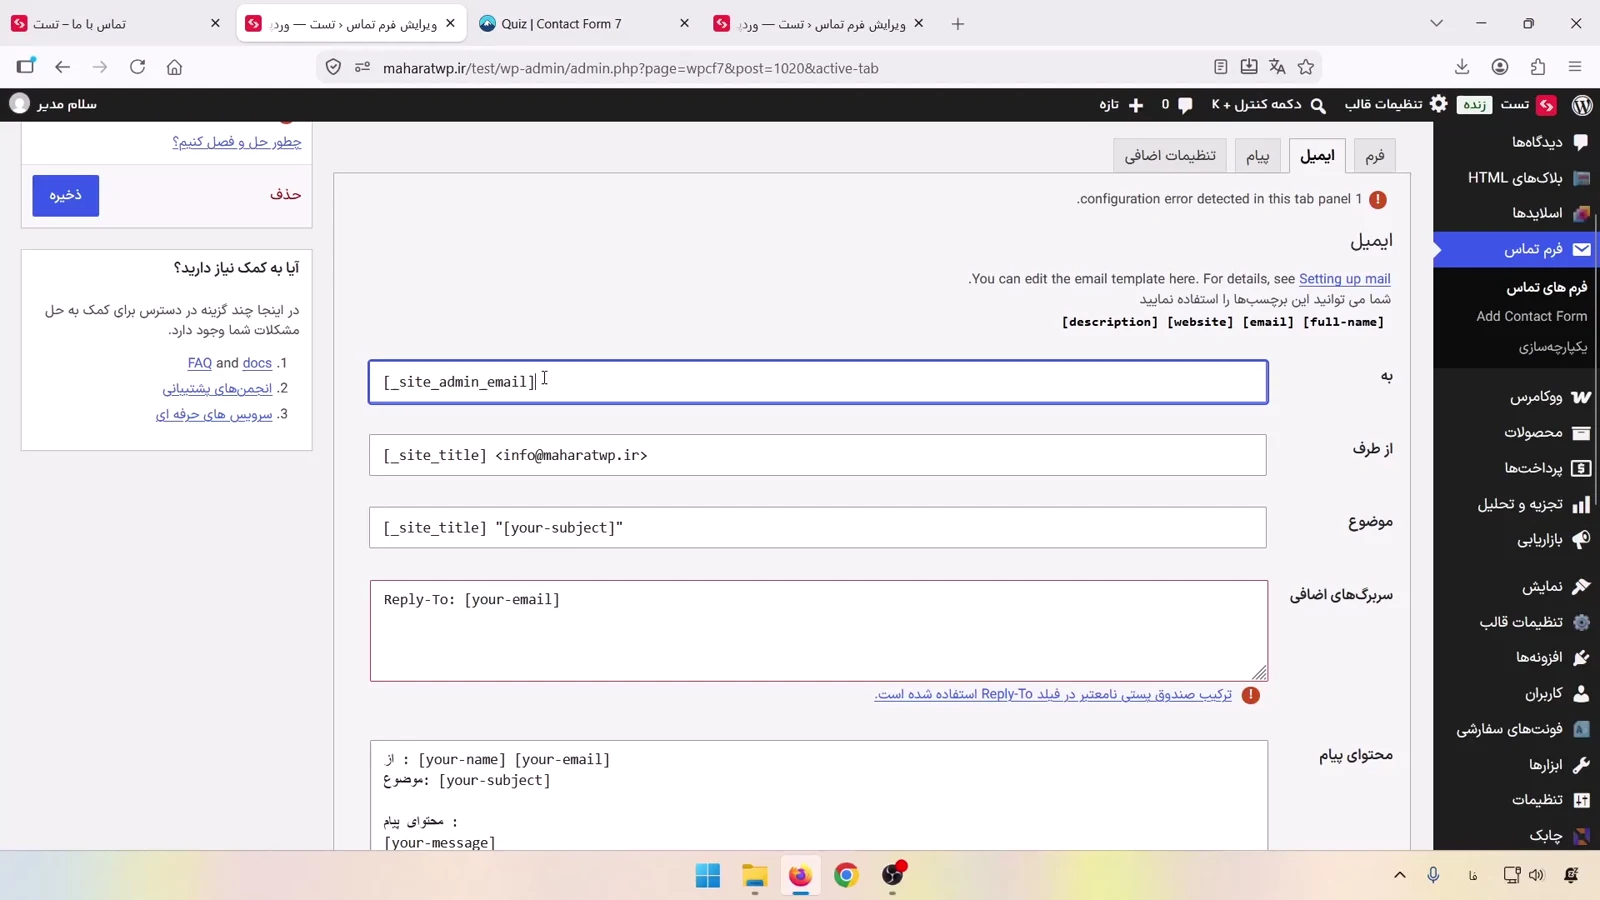
Task: Open reader view icon in address bar
Action: click(1221, 67)
